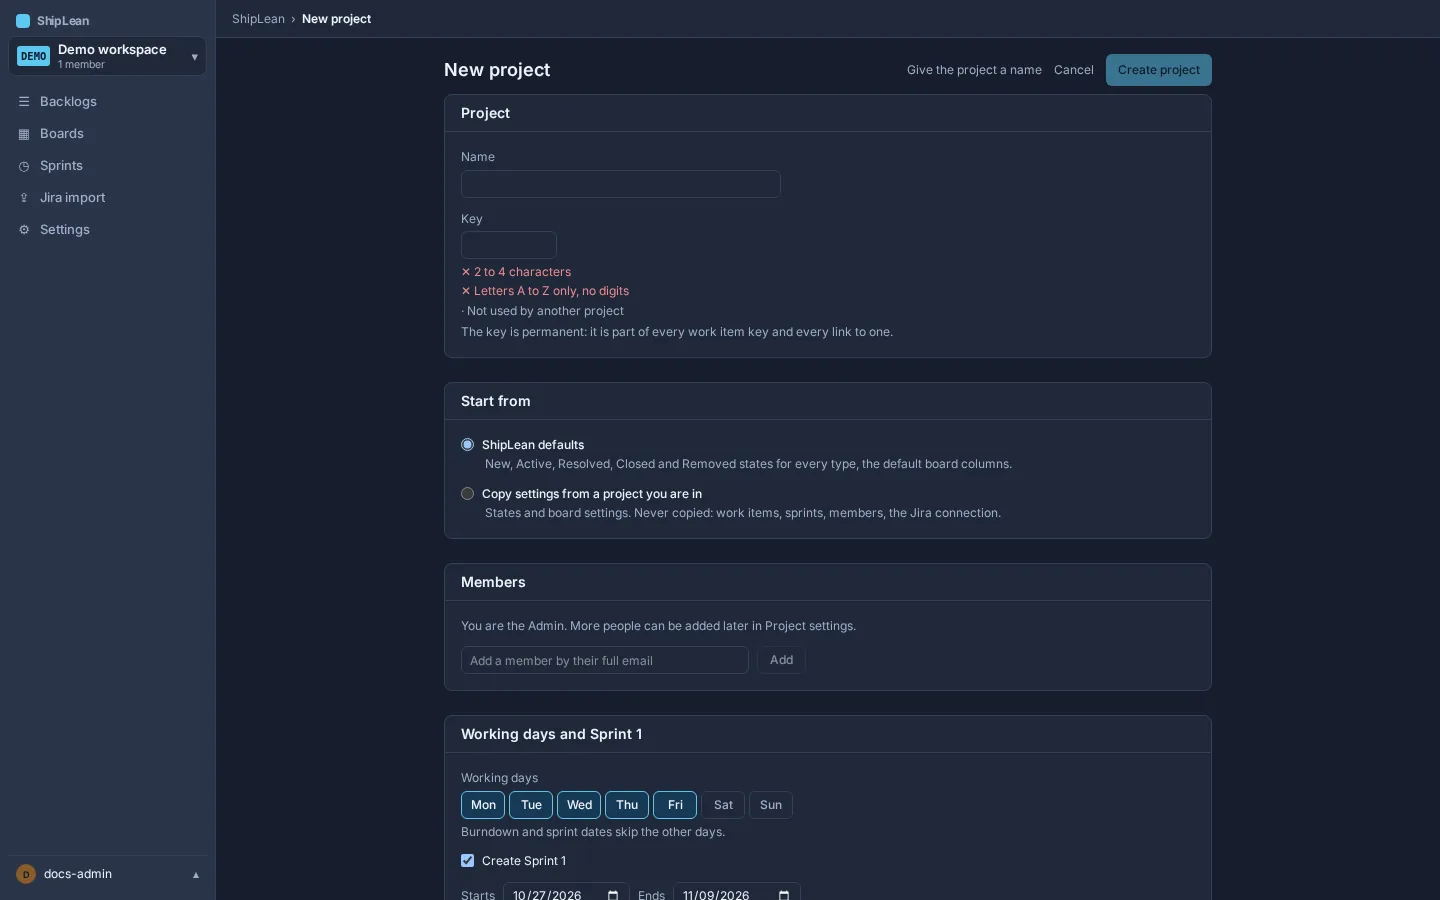
Task: Click the Backlogs list icon
Action: pos(24,102)
